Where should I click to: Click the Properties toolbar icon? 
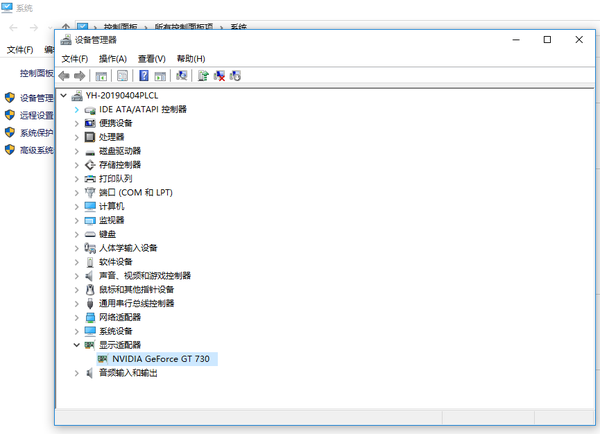122,76
